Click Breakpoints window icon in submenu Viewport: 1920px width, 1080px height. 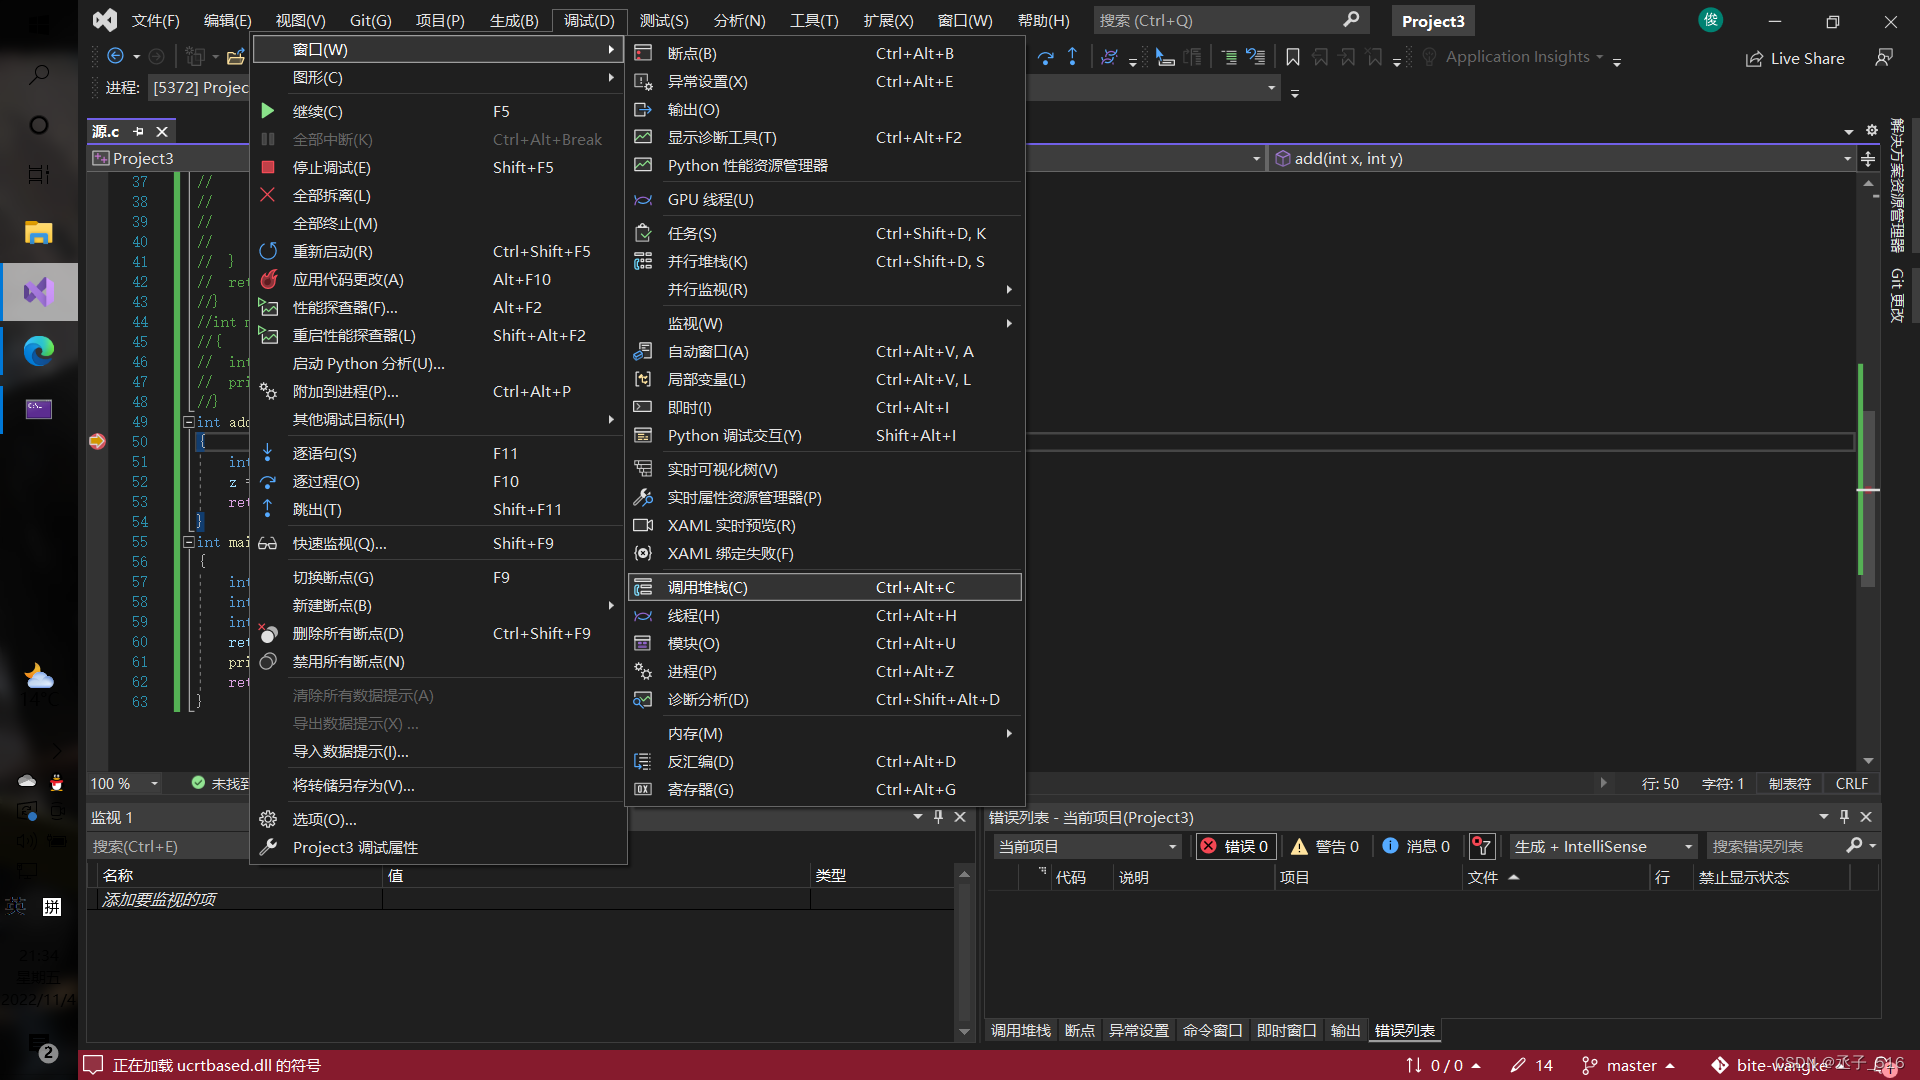tap(643, 53)
